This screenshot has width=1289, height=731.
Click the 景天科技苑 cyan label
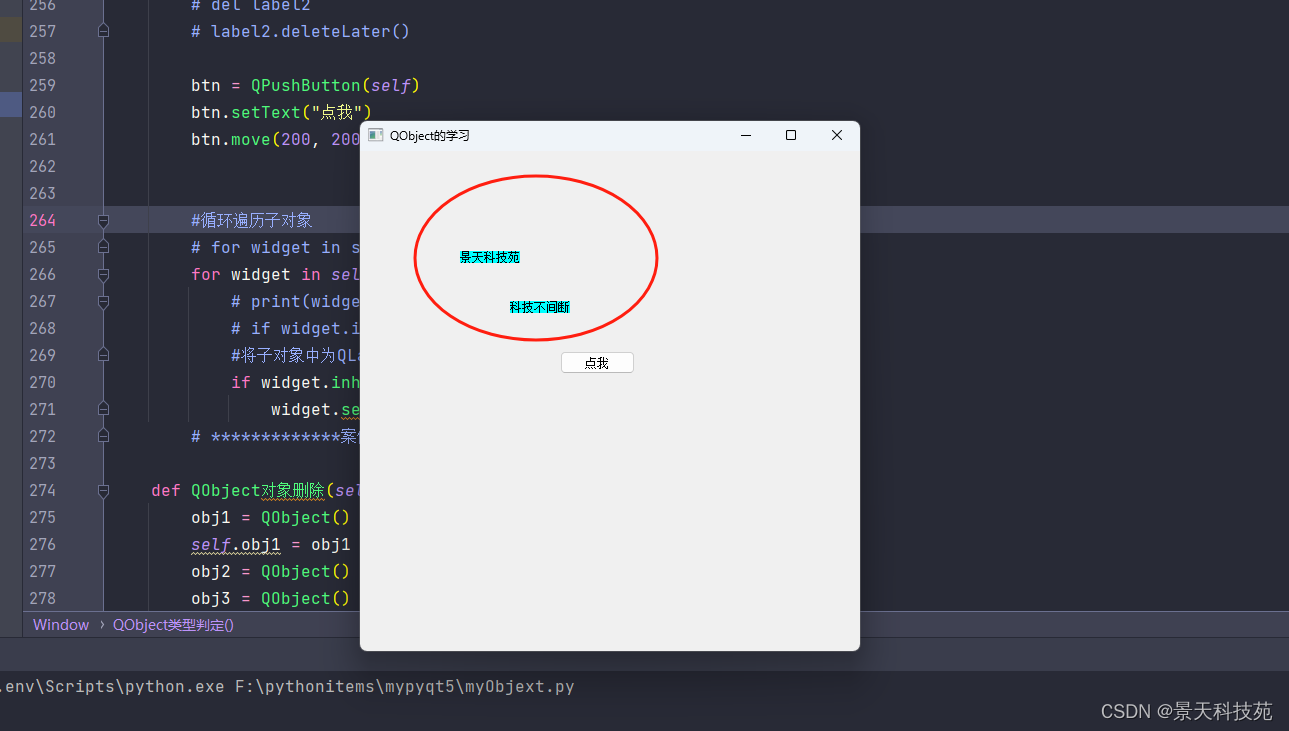[x=489, y=257]
